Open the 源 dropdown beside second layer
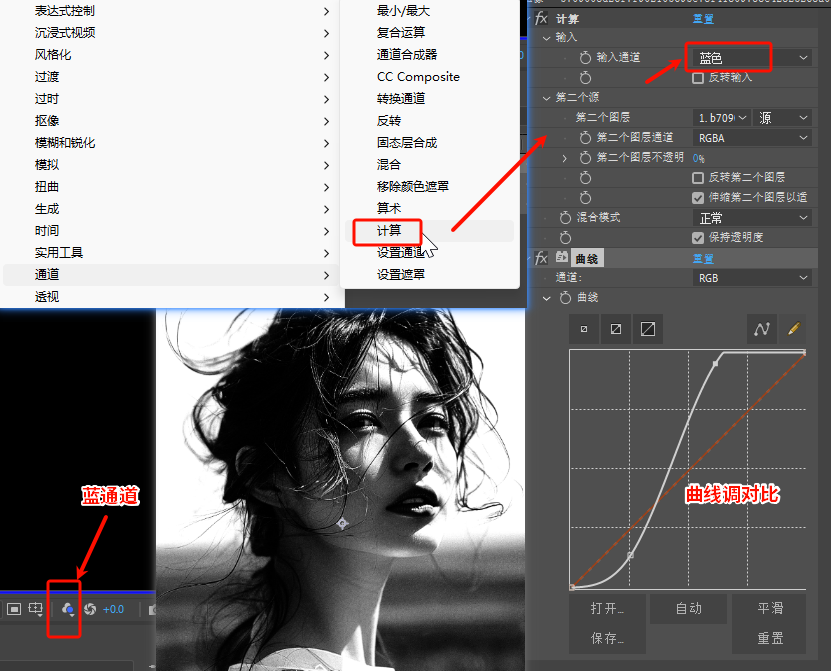The height and width of the screenshot is (671, 831). click(x=783, y=118)
